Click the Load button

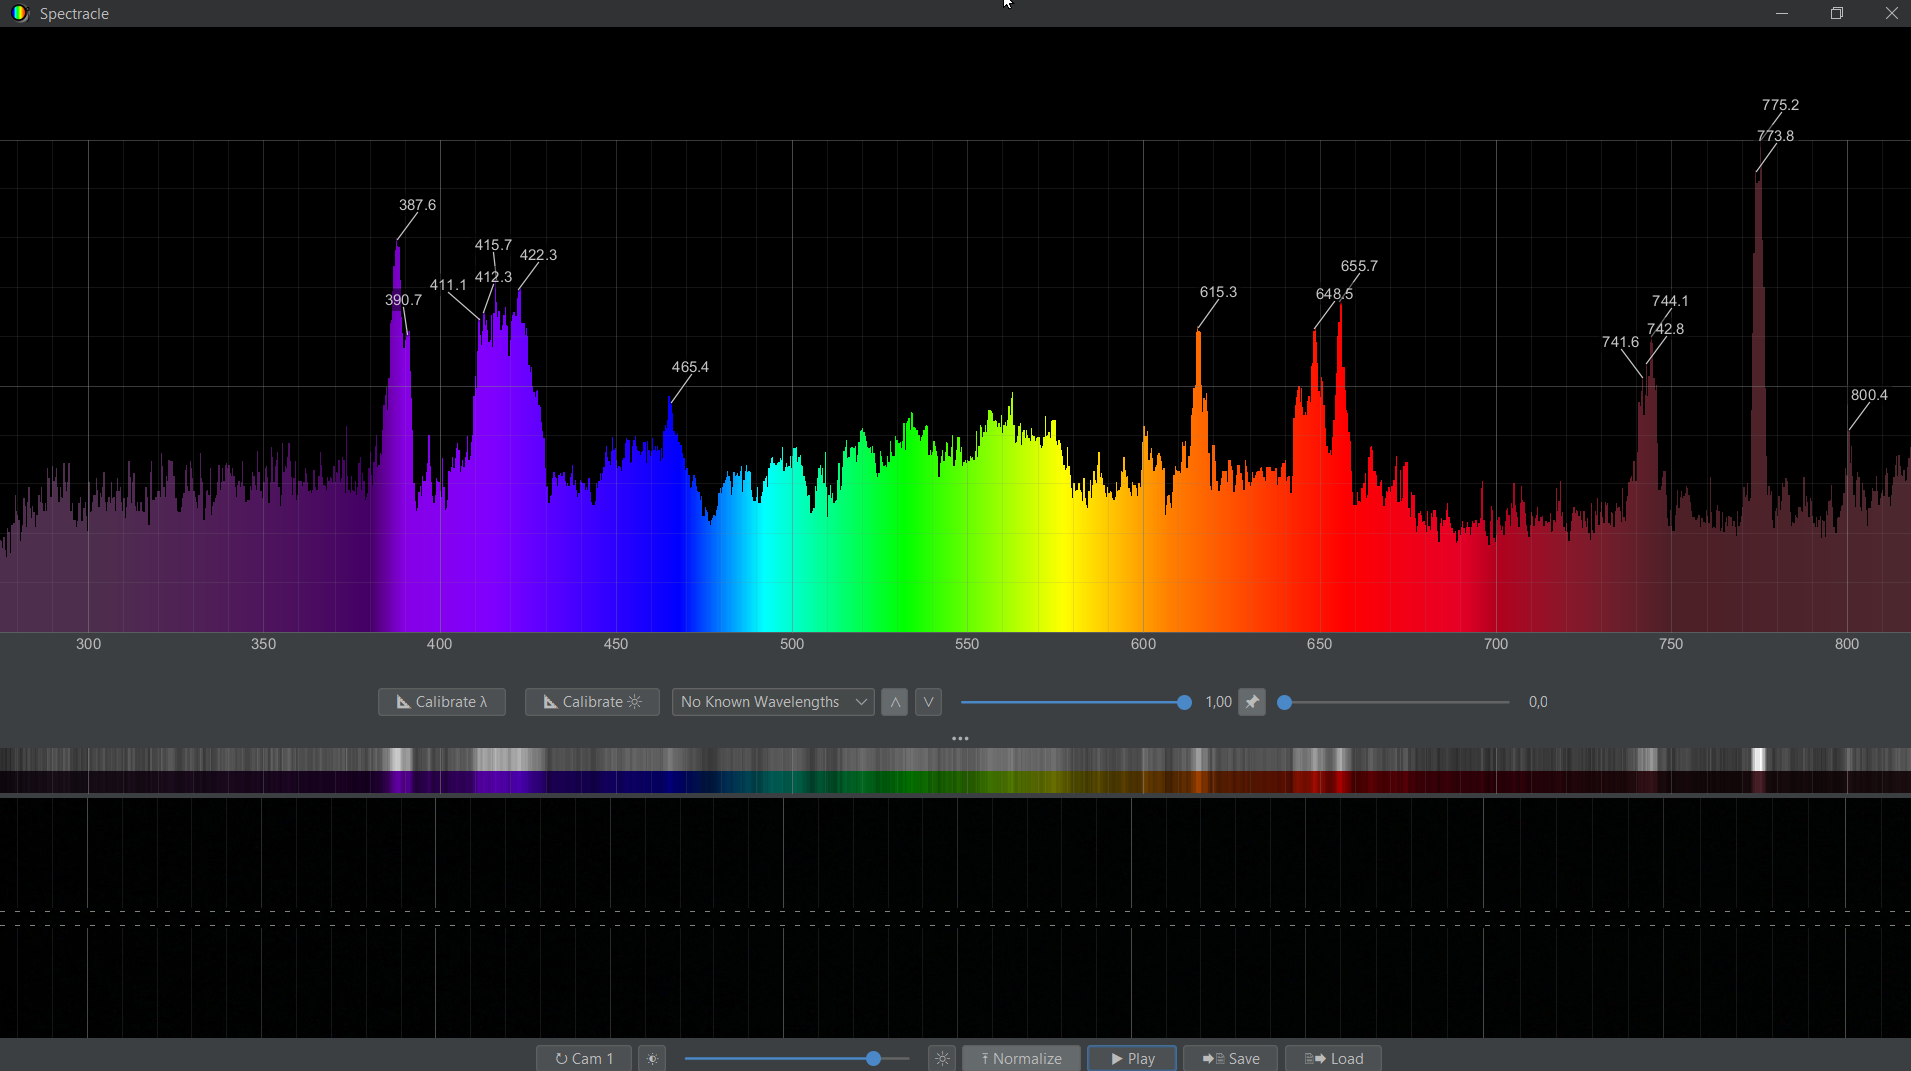click(1333, 1058)
